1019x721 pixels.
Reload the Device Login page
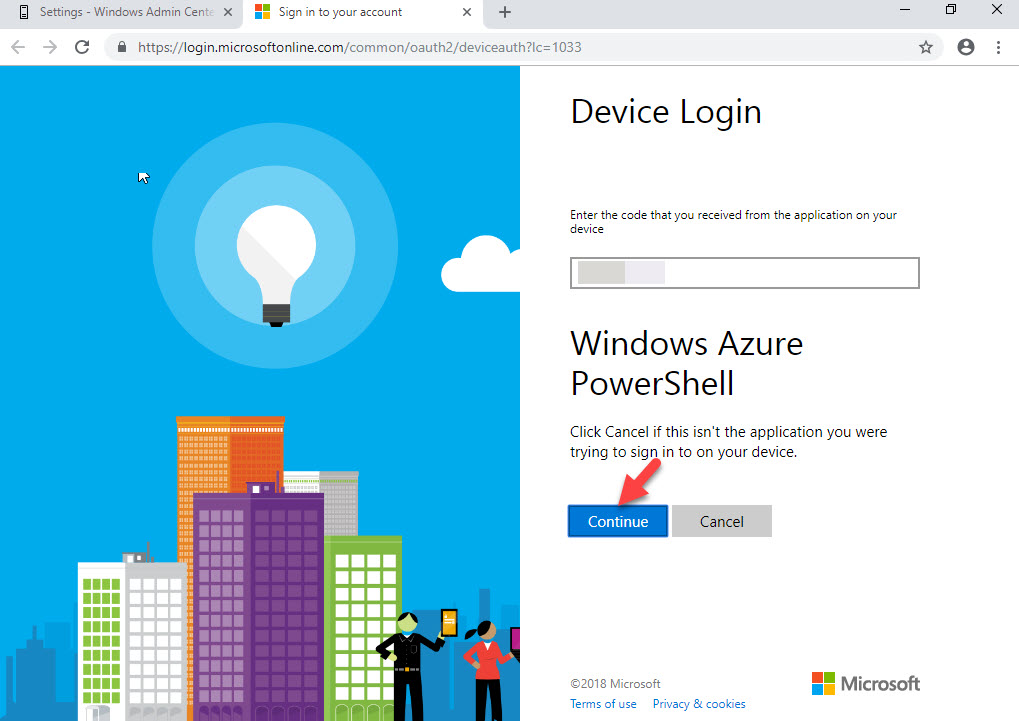82,47
